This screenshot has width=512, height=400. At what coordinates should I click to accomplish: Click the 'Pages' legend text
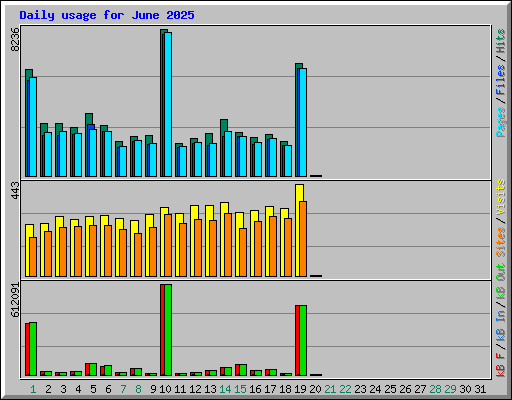501,122
